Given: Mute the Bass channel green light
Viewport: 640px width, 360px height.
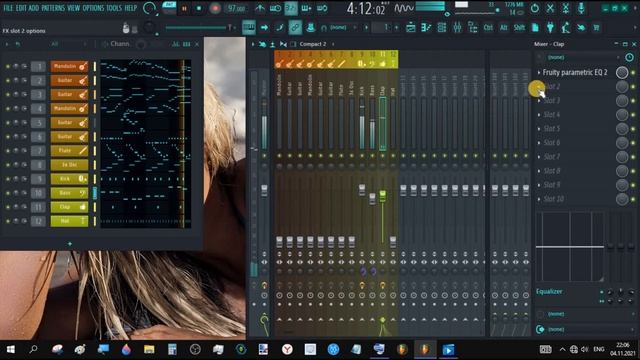Looking at the screenshot, I should pos(7,193).
